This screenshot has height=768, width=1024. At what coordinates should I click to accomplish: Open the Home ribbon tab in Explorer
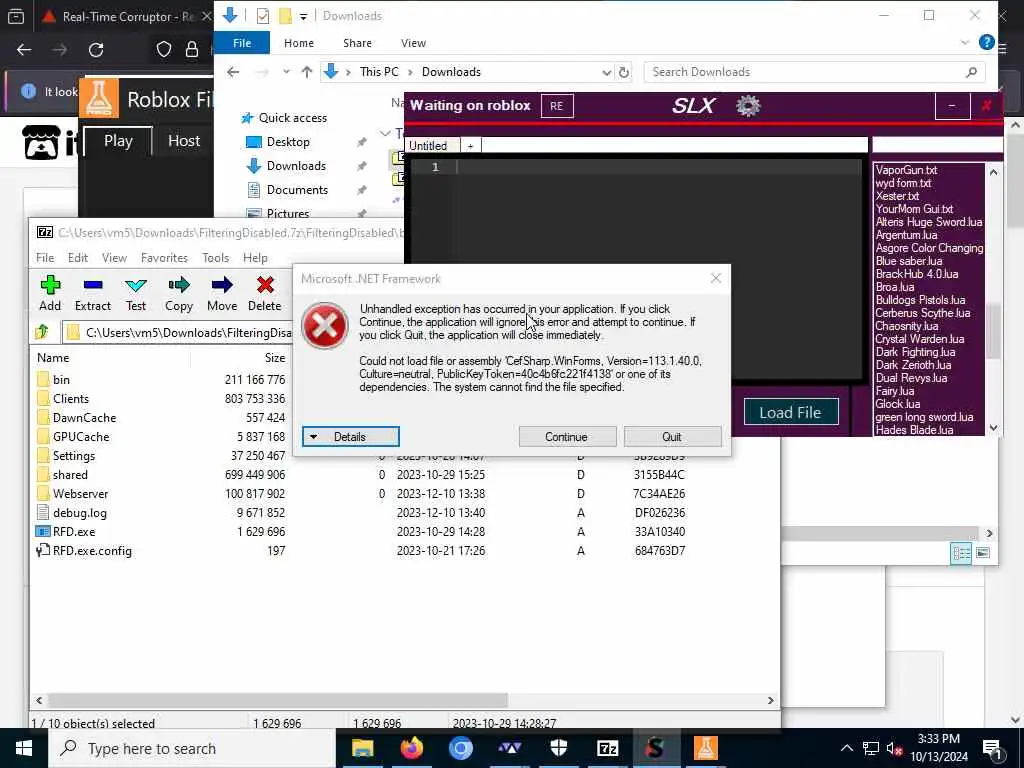pyautogui.click(x=299, y=43)
